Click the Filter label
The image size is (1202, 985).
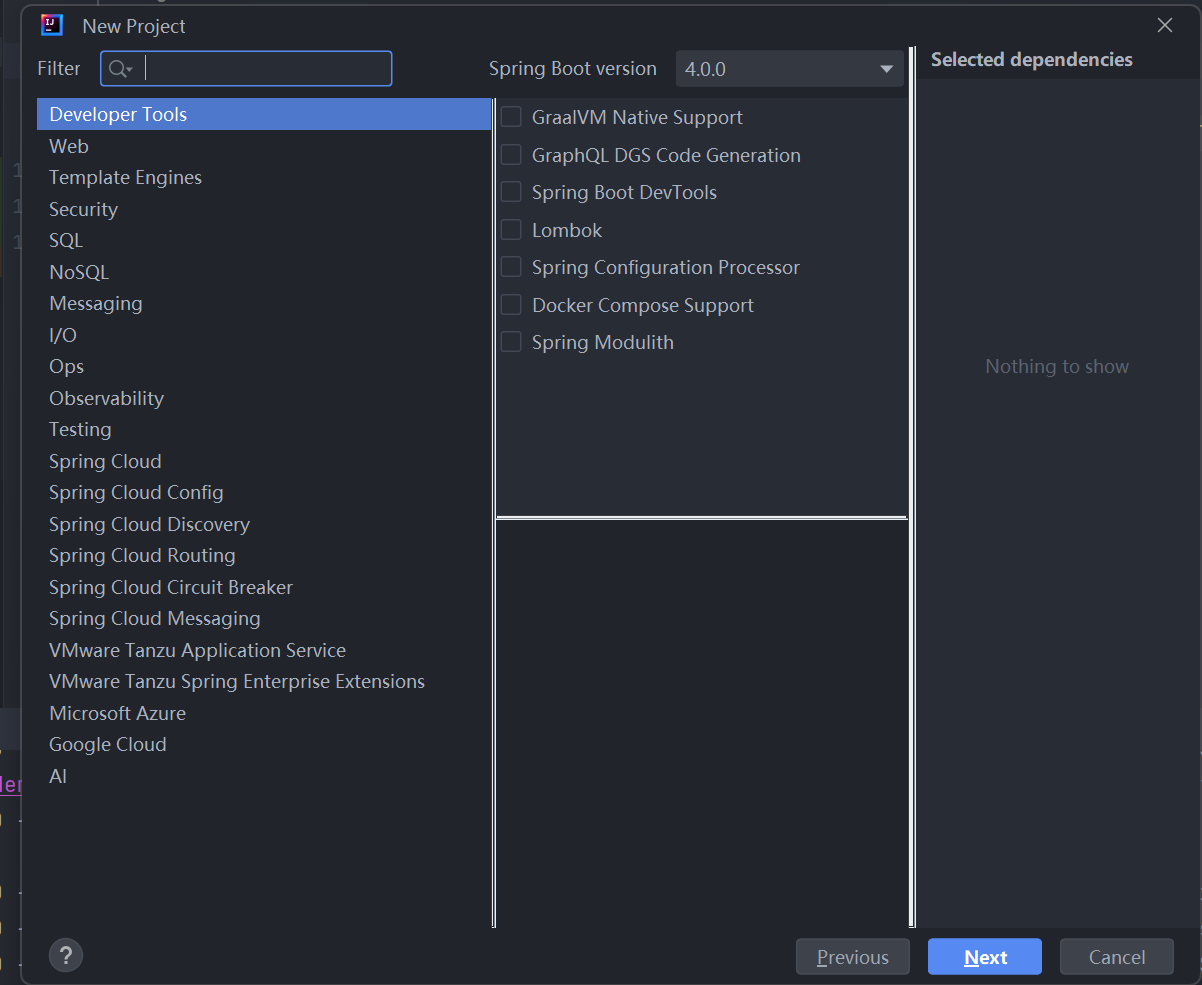point(59,69)
